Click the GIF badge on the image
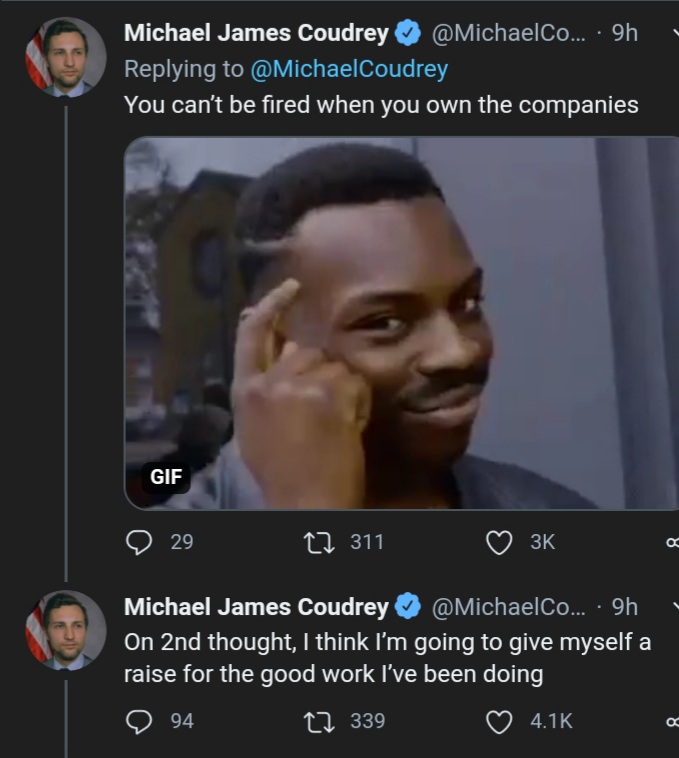The width and height of the screenshot is (679, 758). pyautogui.click(x=166, y=477)
